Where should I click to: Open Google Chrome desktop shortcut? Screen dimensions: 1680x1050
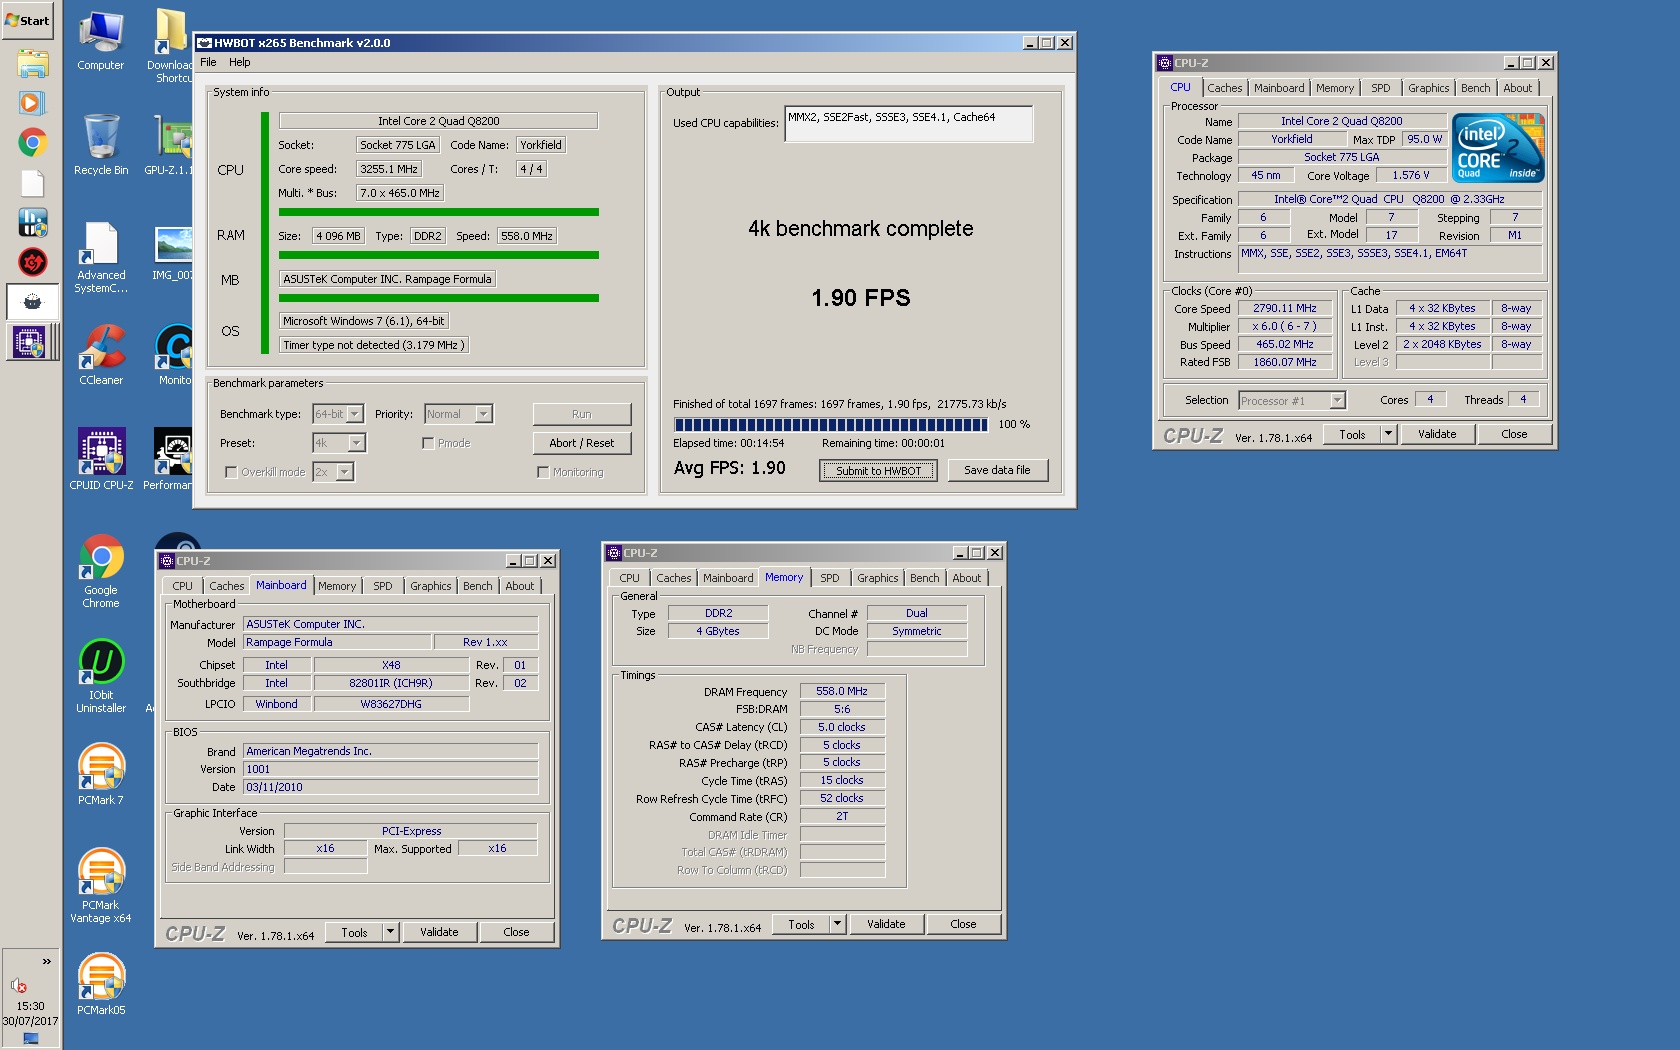101,571
